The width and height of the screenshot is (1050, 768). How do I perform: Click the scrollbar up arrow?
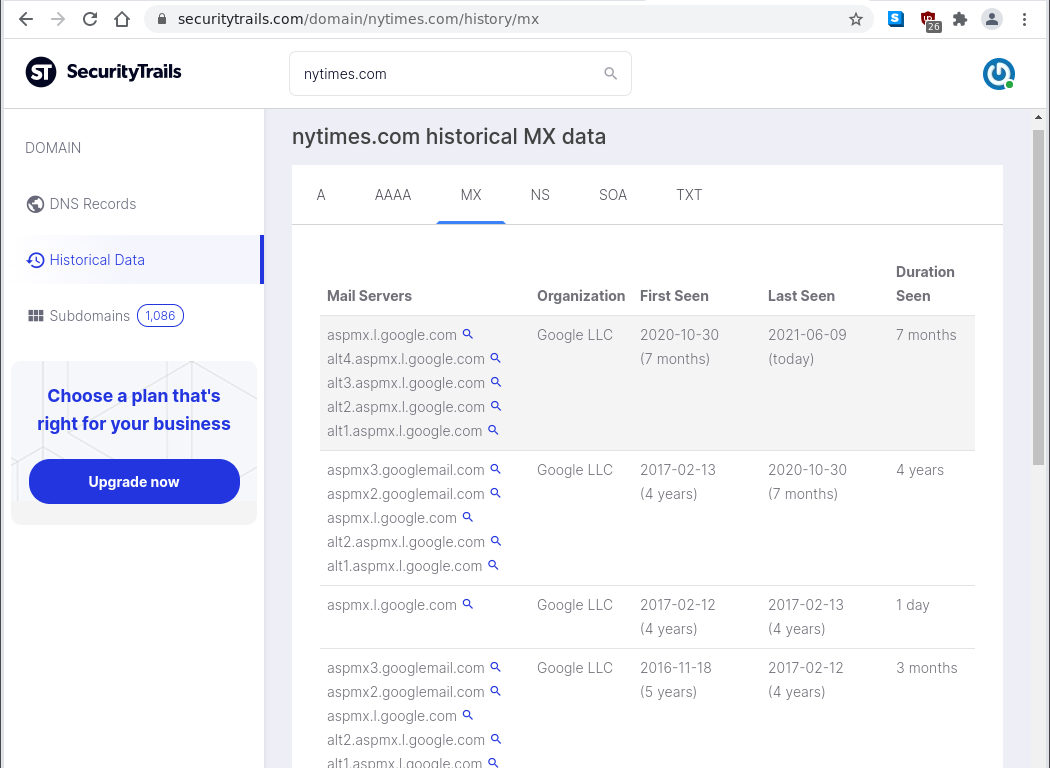point(1039,117)
